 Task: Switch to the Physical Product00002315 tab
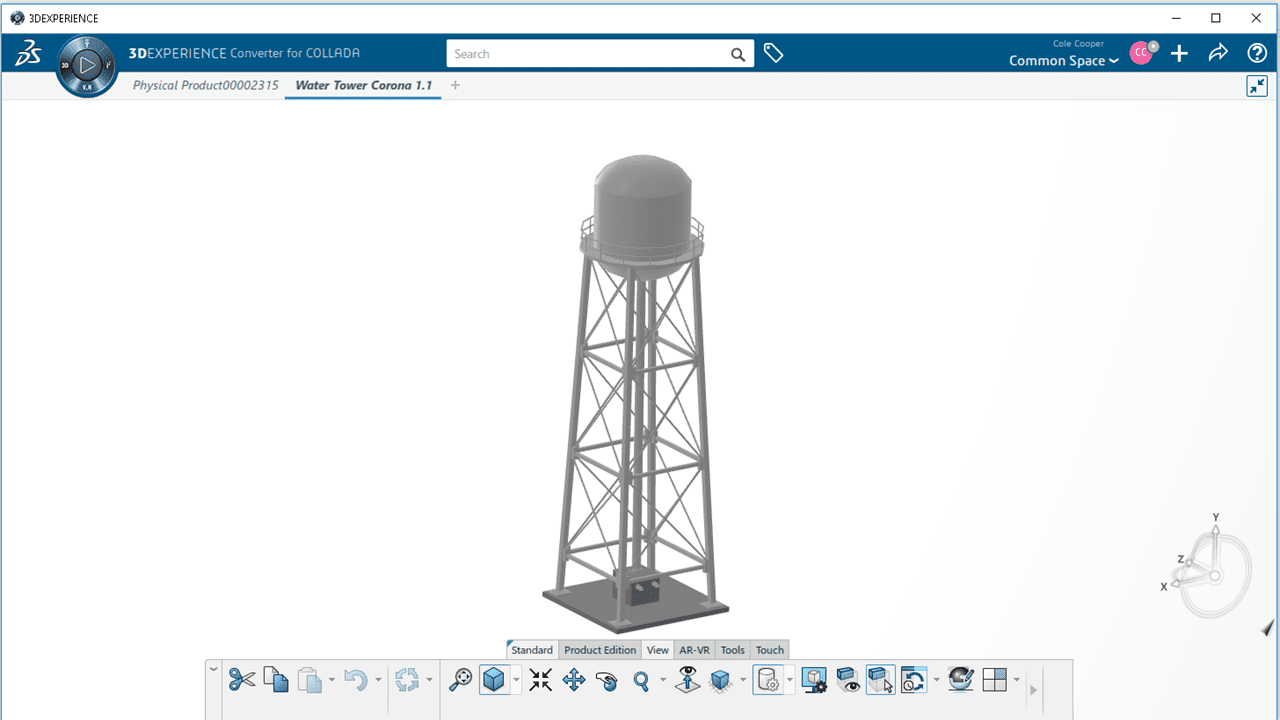coord(206,85)
